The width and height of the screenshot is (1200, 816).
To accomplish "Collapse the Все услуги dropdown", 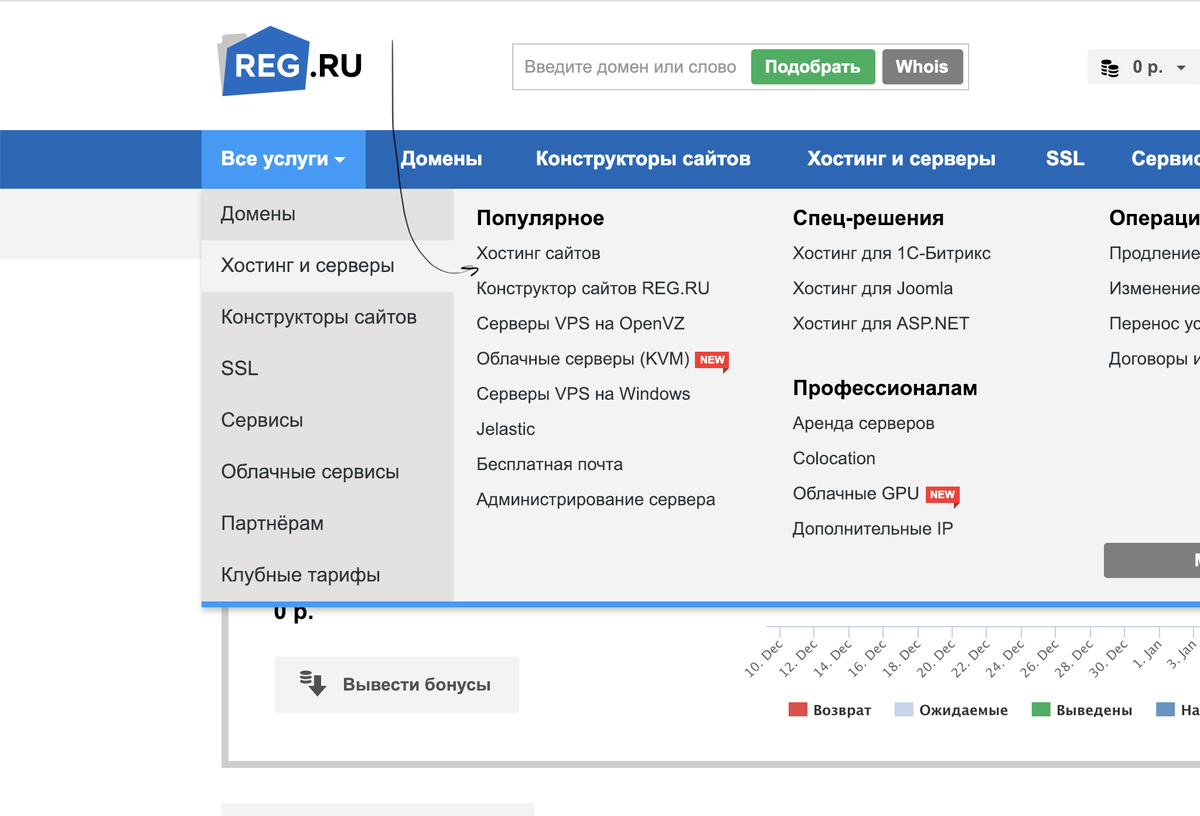I will pos(283,159).
